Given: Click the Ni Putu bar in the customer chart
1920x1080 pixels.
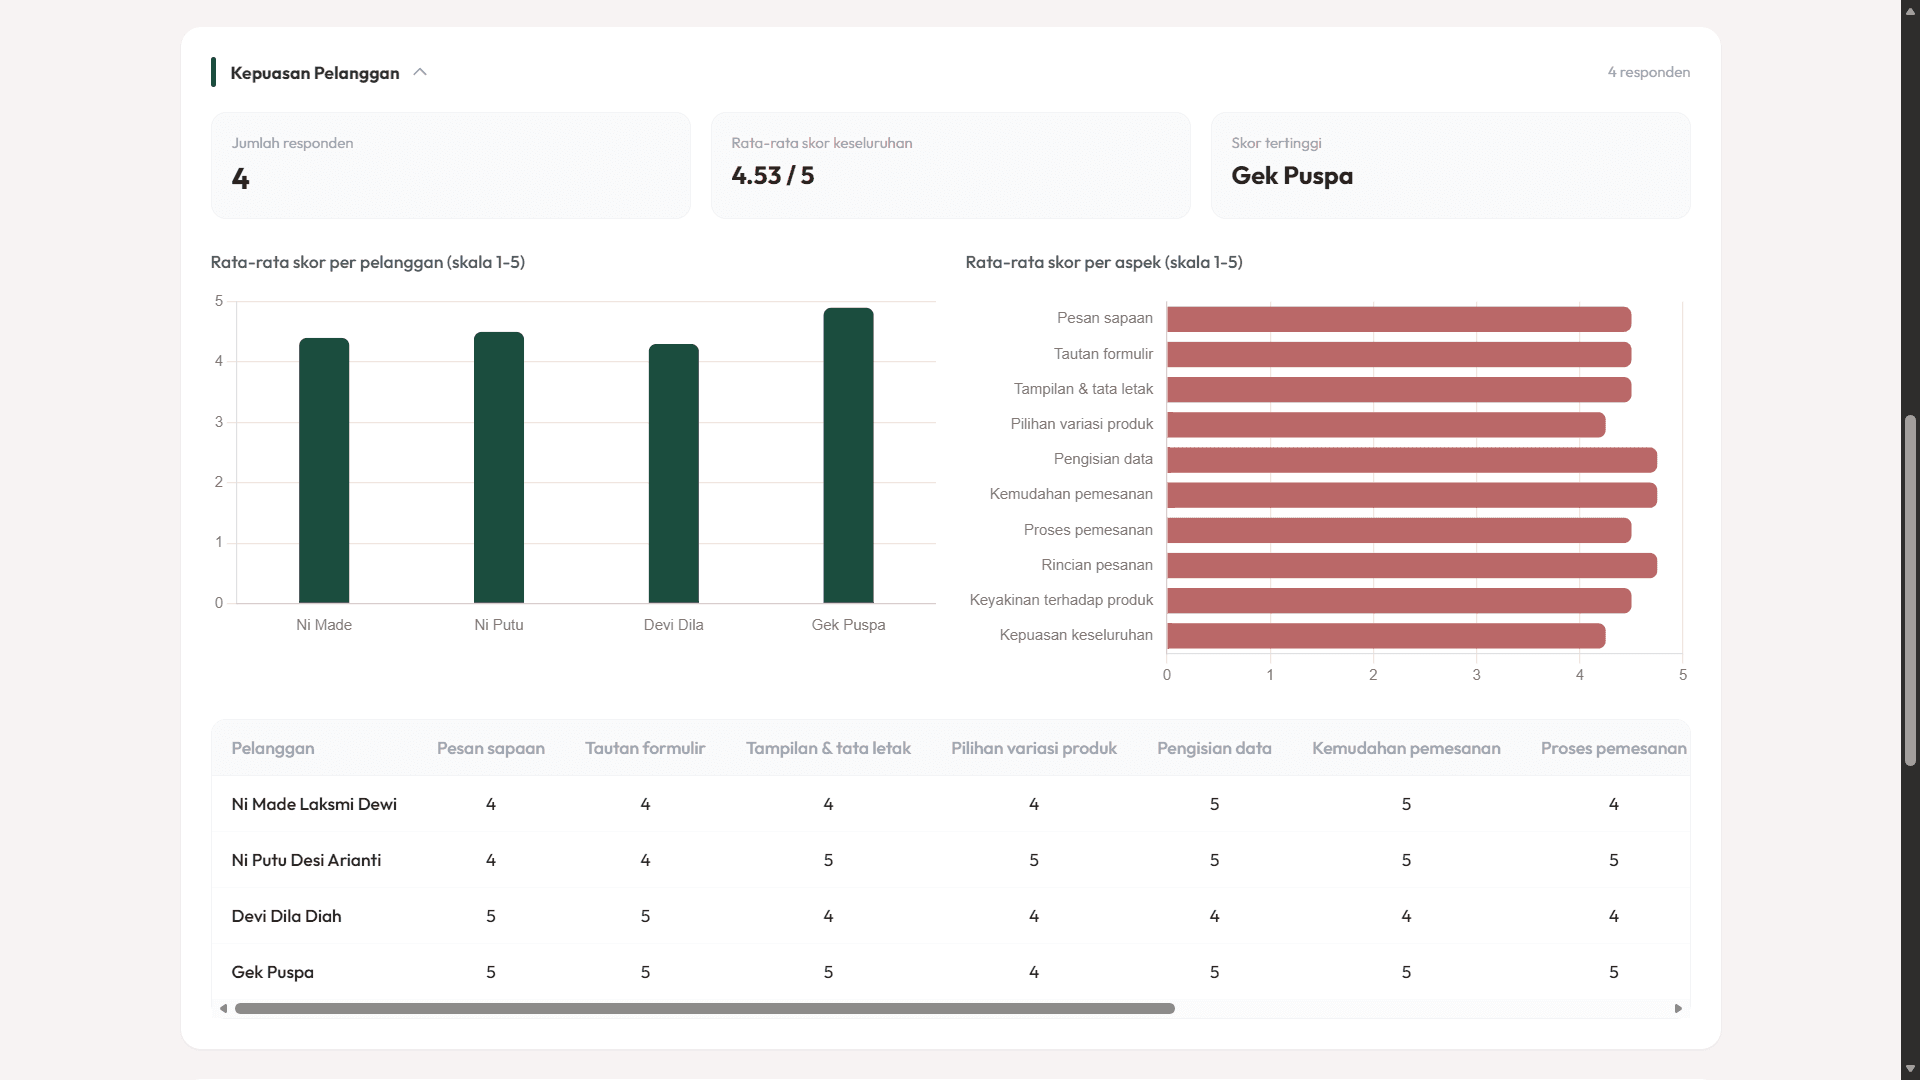Looking at the screenshot, I should coord(499,467).
